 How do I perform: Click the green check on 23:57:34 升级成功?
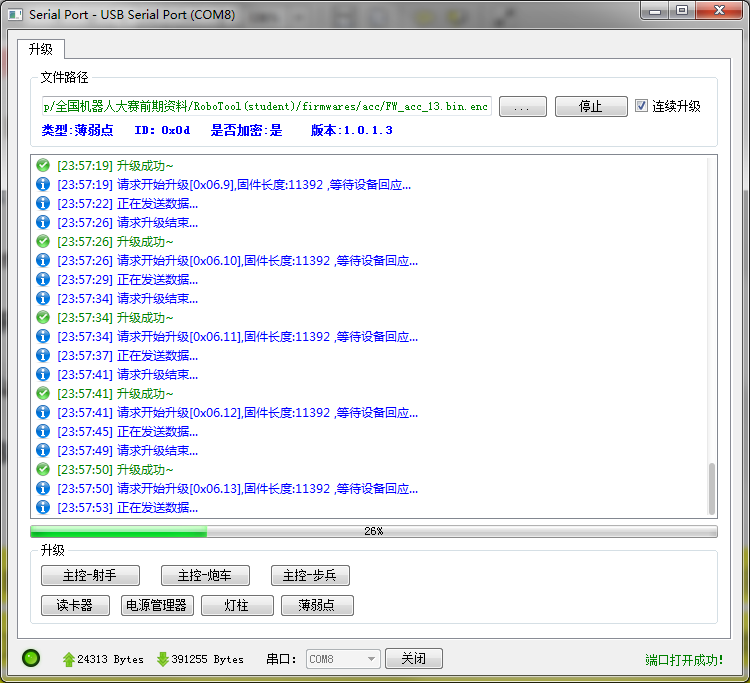[43, 317]
